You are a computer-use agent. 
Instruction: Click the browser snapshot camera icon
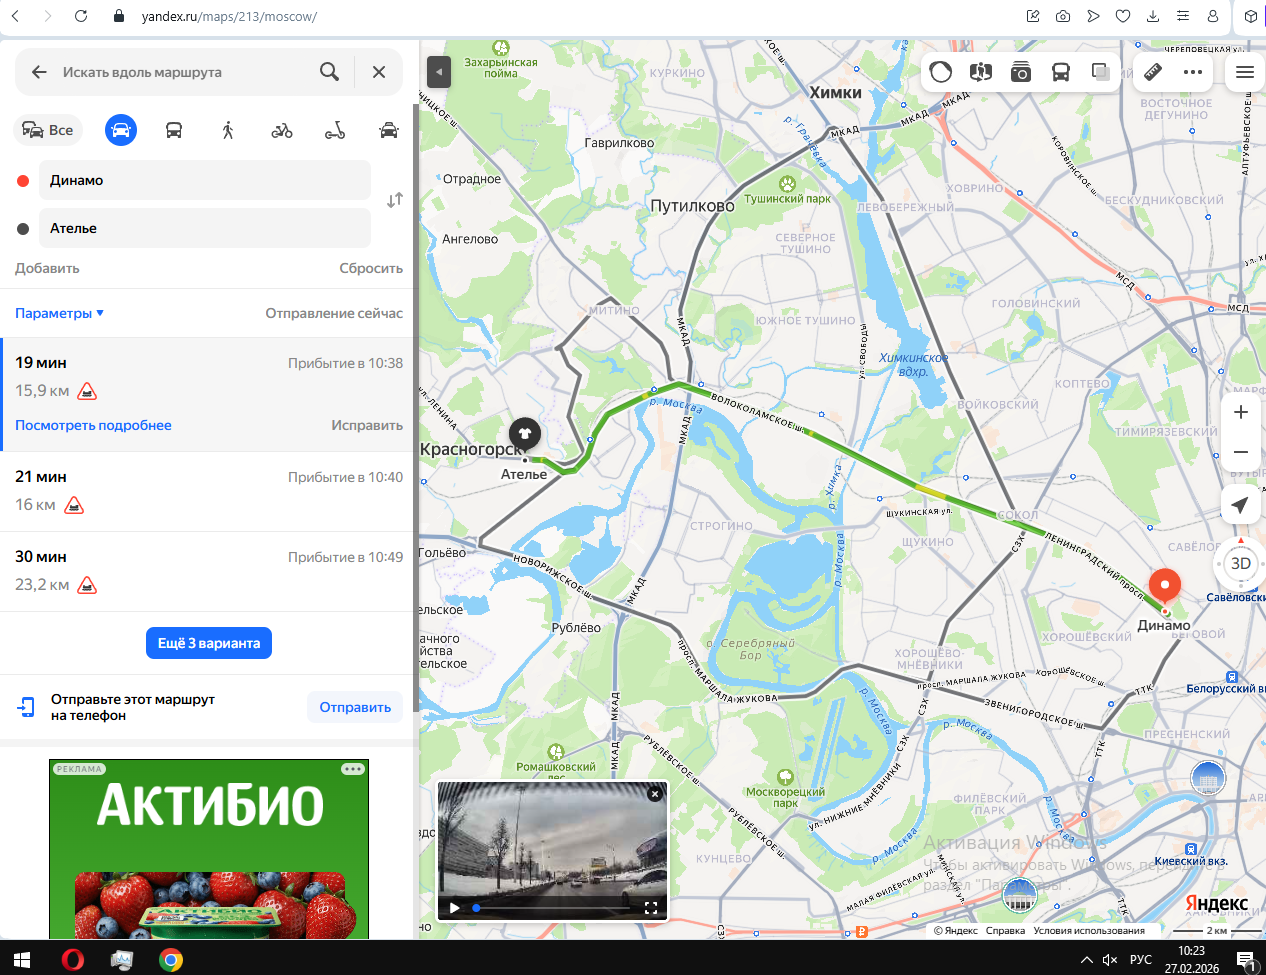coord(1063,16)
